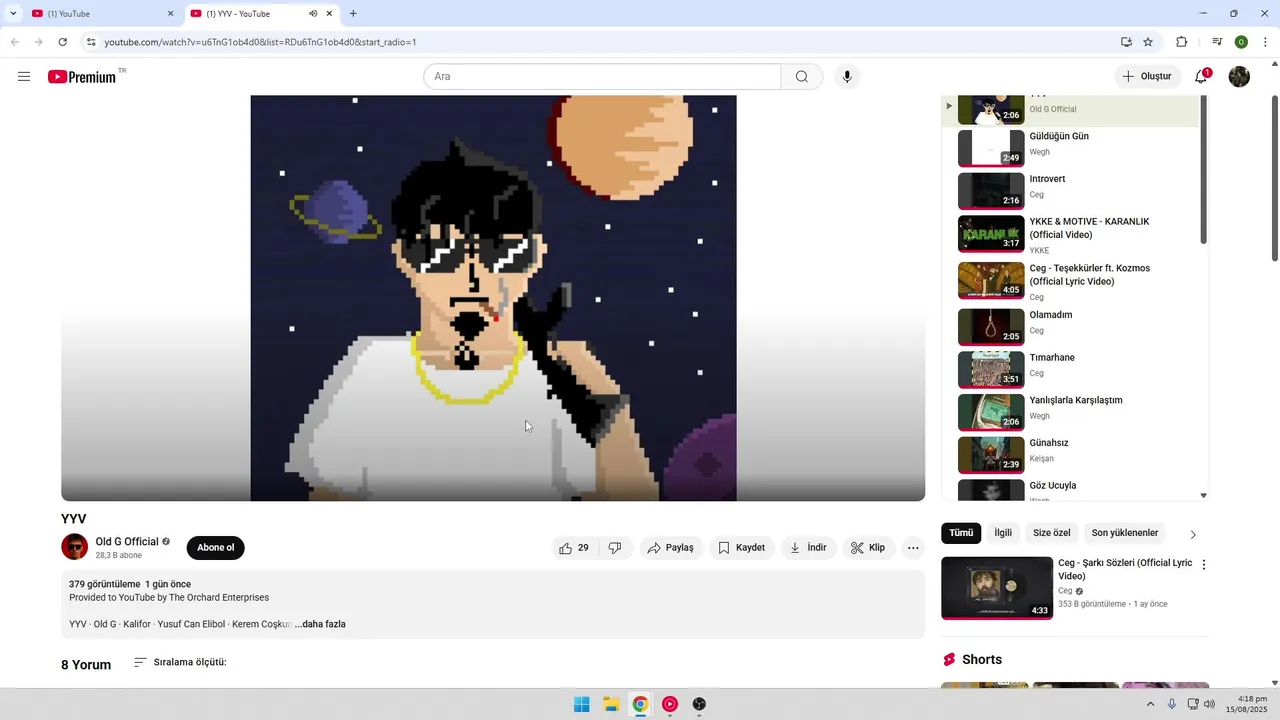The width and height of the screenshot is (1280, 720).
Task: Show next filter chips arrow
Action: click(1193, 534)
